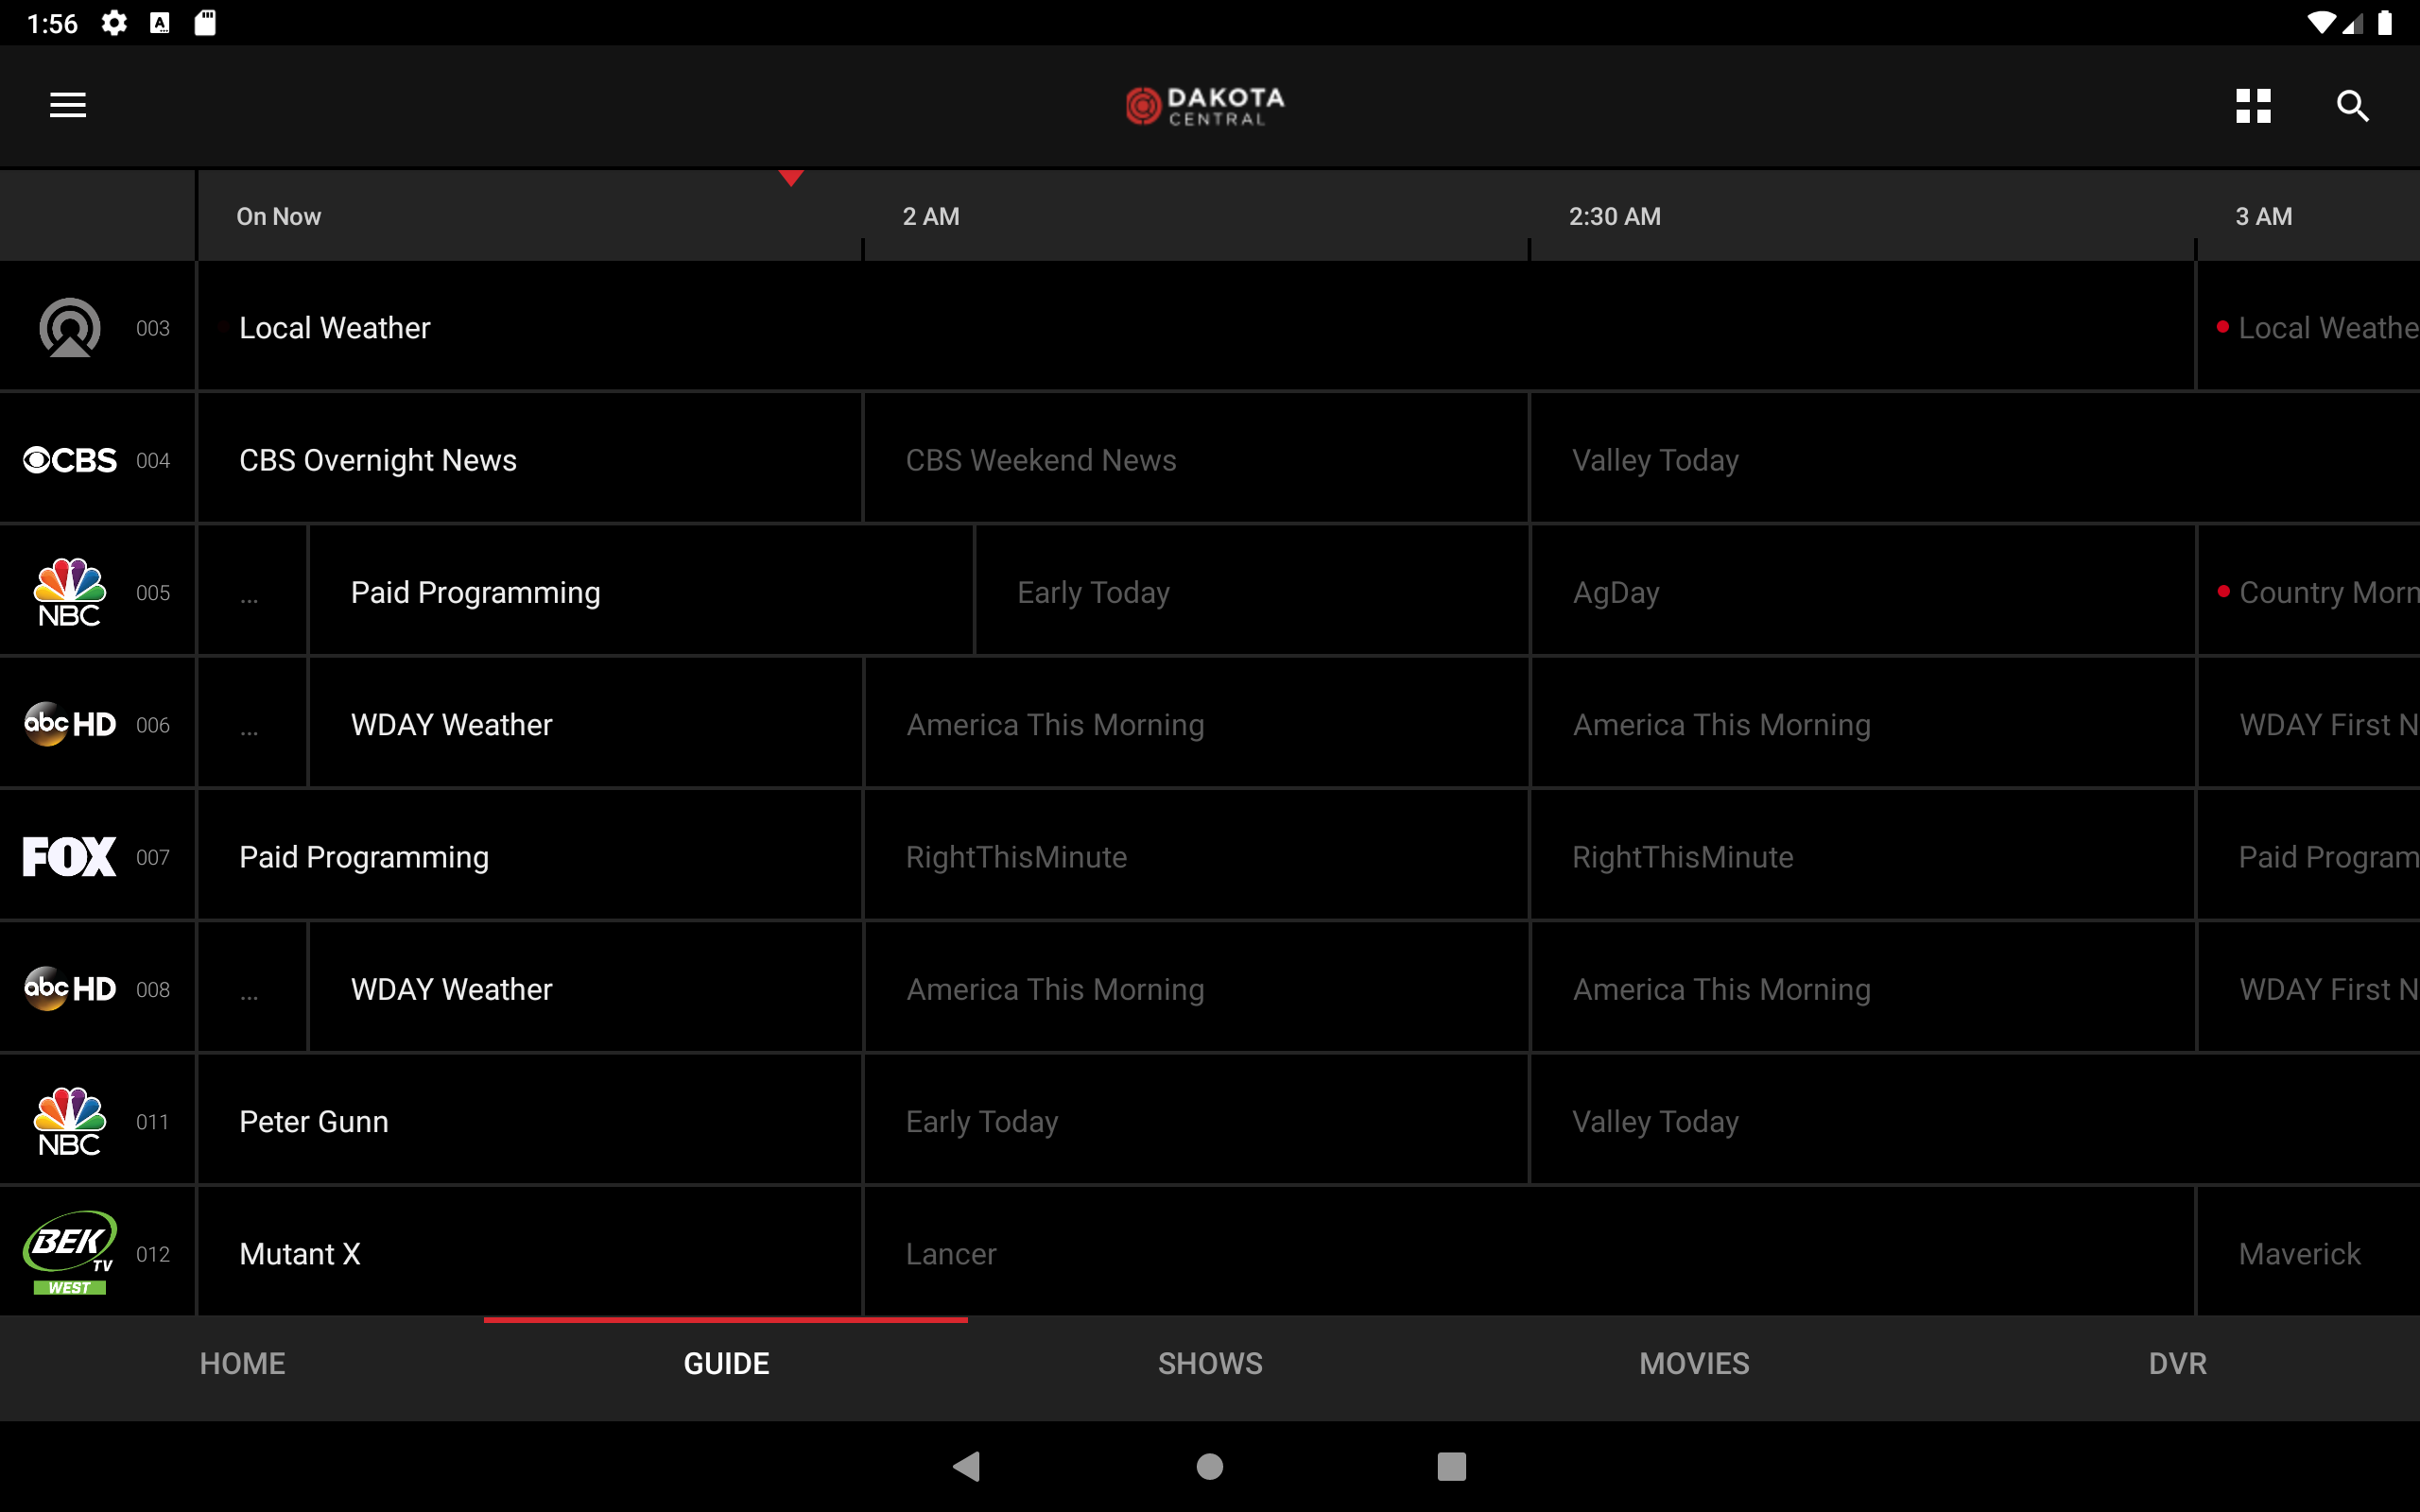Open the Mutant X program listing
This screenshot has height=1512, width=2420.
[x=529, y=1252]
